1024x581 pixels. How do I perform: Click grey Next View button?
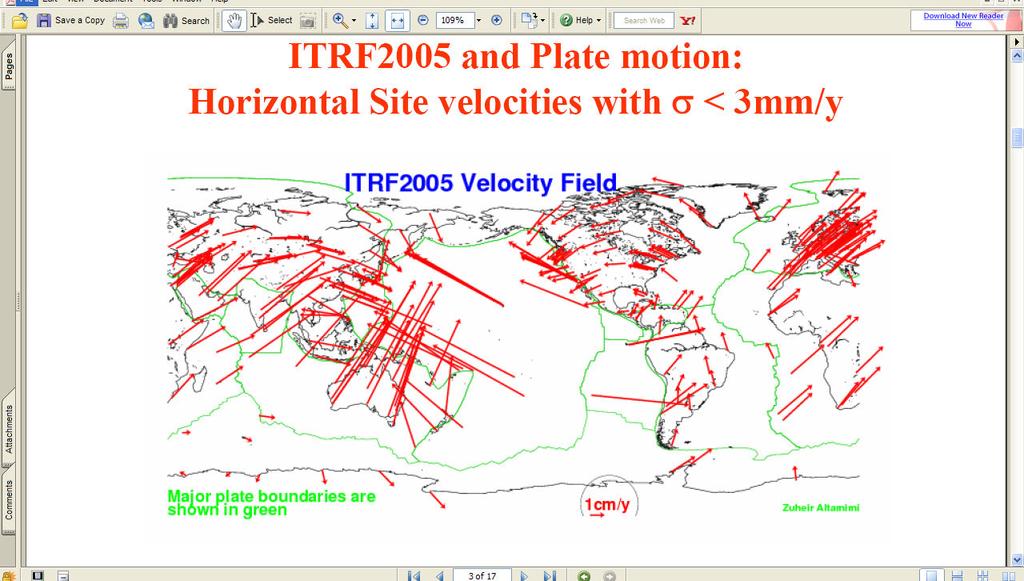pyautogui.click(x=609, y=575)
